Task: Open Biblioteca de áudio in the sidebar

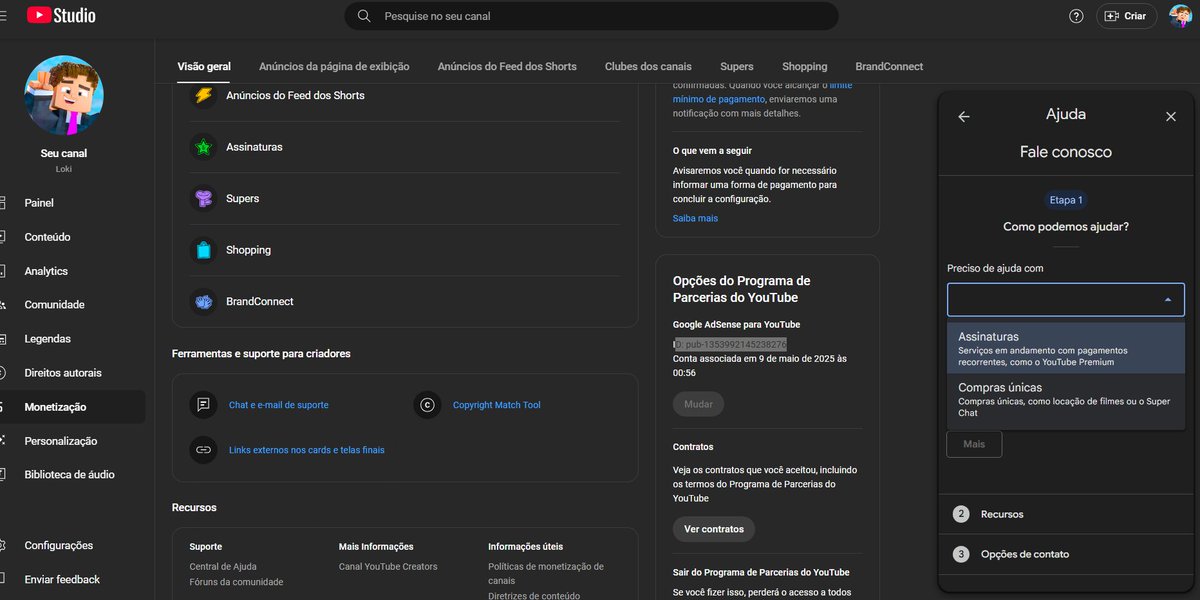Action: 72,475
